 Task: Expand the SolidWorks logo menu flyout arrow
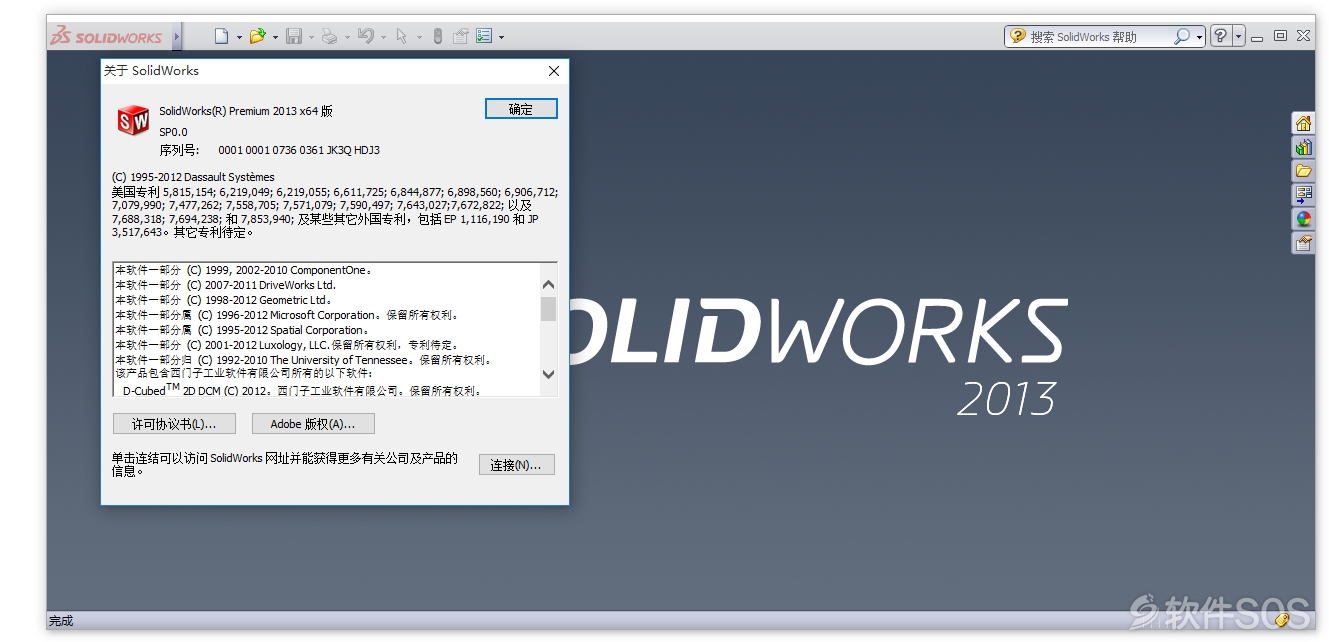[x=177, y=36]
